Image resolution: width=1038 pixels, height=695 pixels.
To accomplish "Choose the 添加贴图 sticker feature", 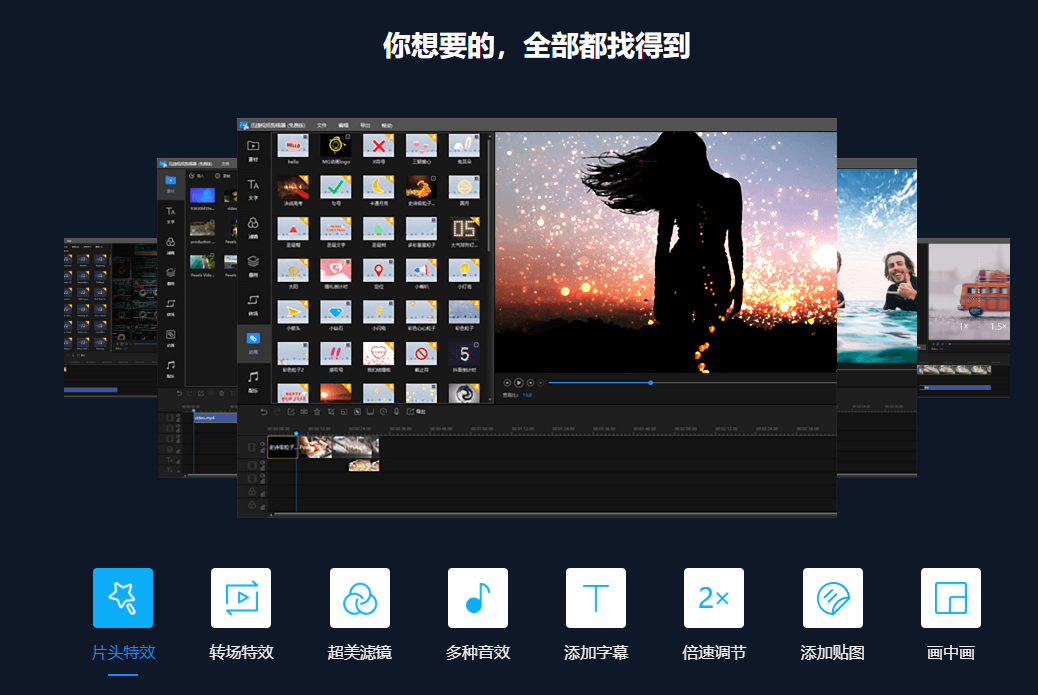I will tap(832, 615).
